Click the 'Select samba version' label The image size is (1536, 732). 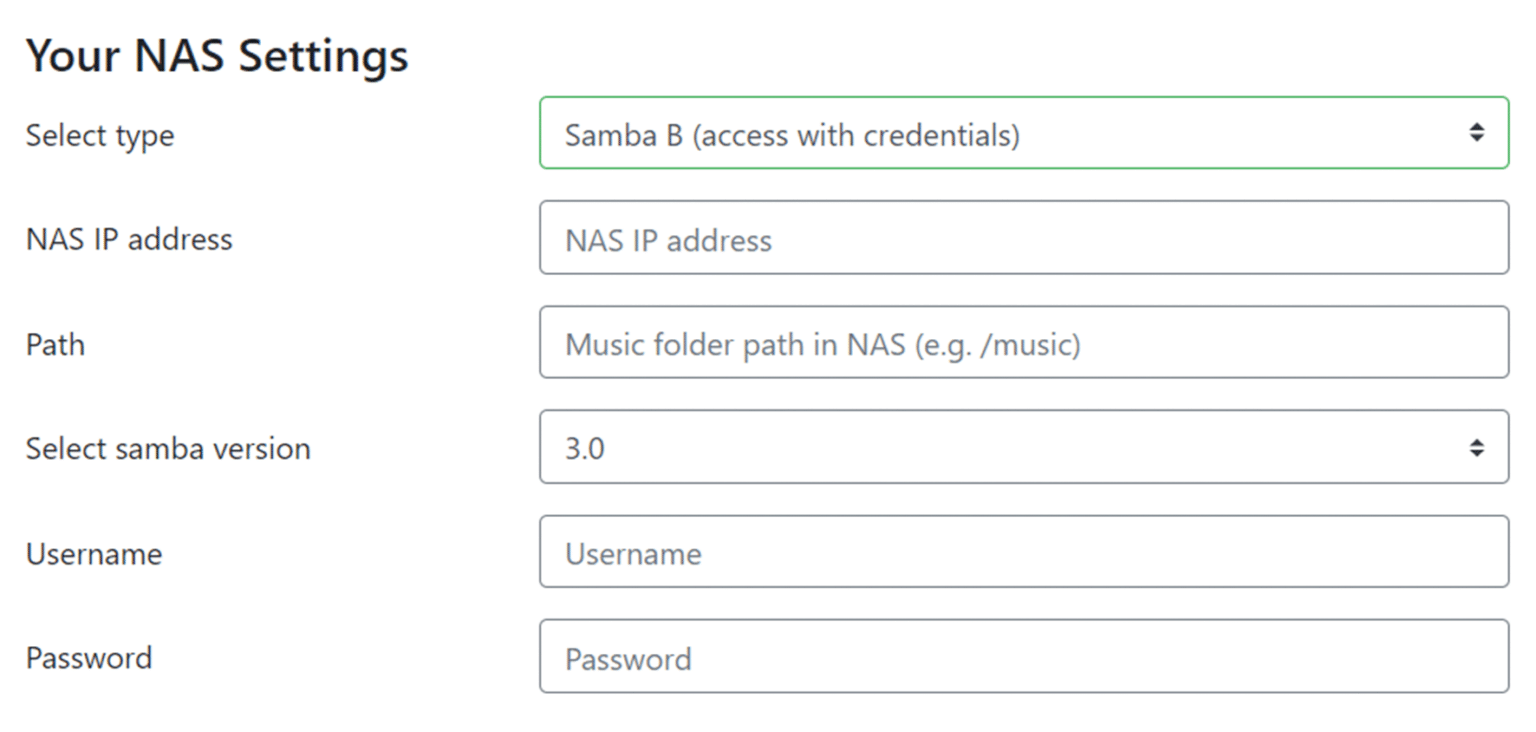168,448
